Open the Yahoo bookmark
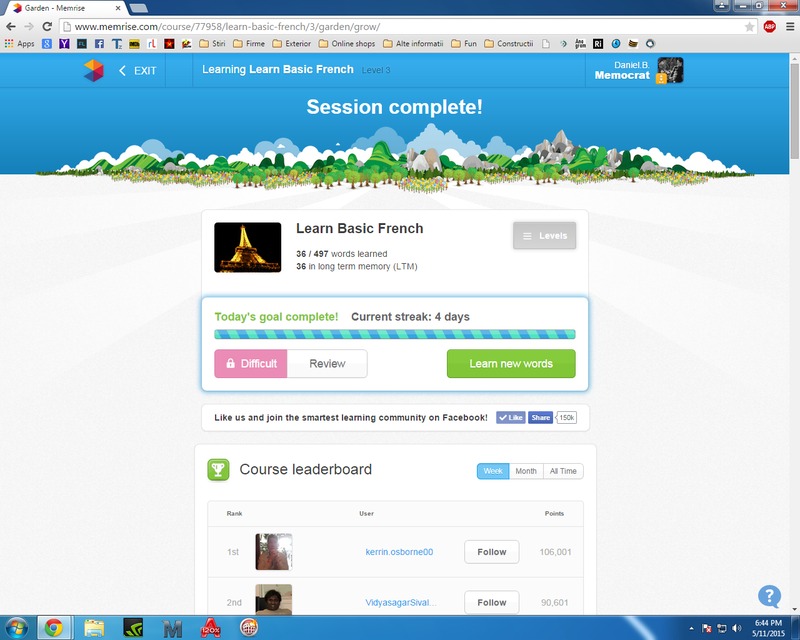 point(64,44)
